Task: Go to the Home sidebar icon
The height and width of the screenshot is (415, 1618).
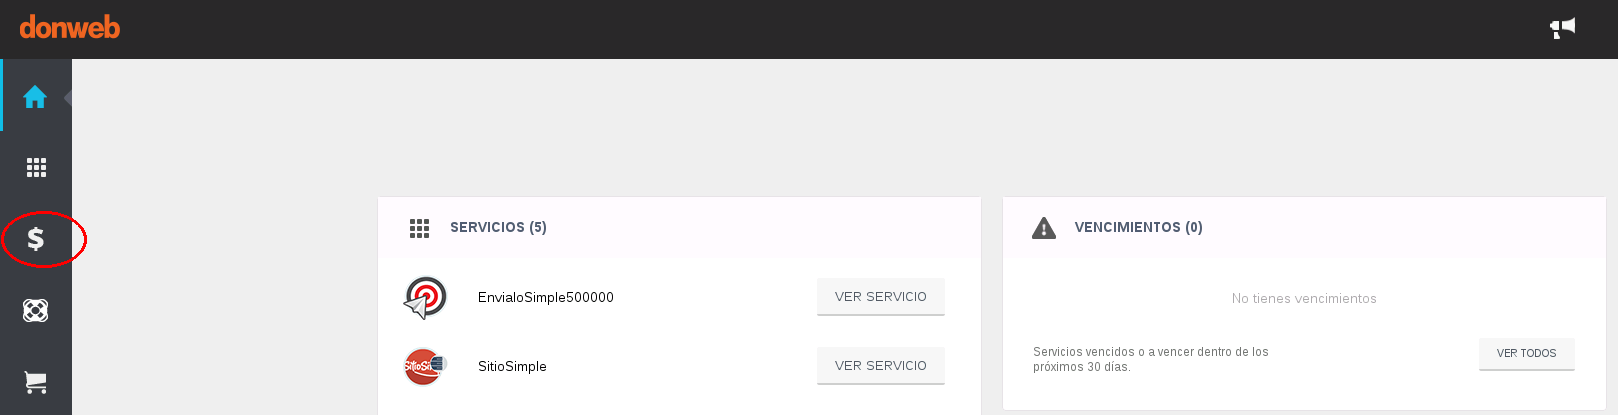Action: (35, 96)
